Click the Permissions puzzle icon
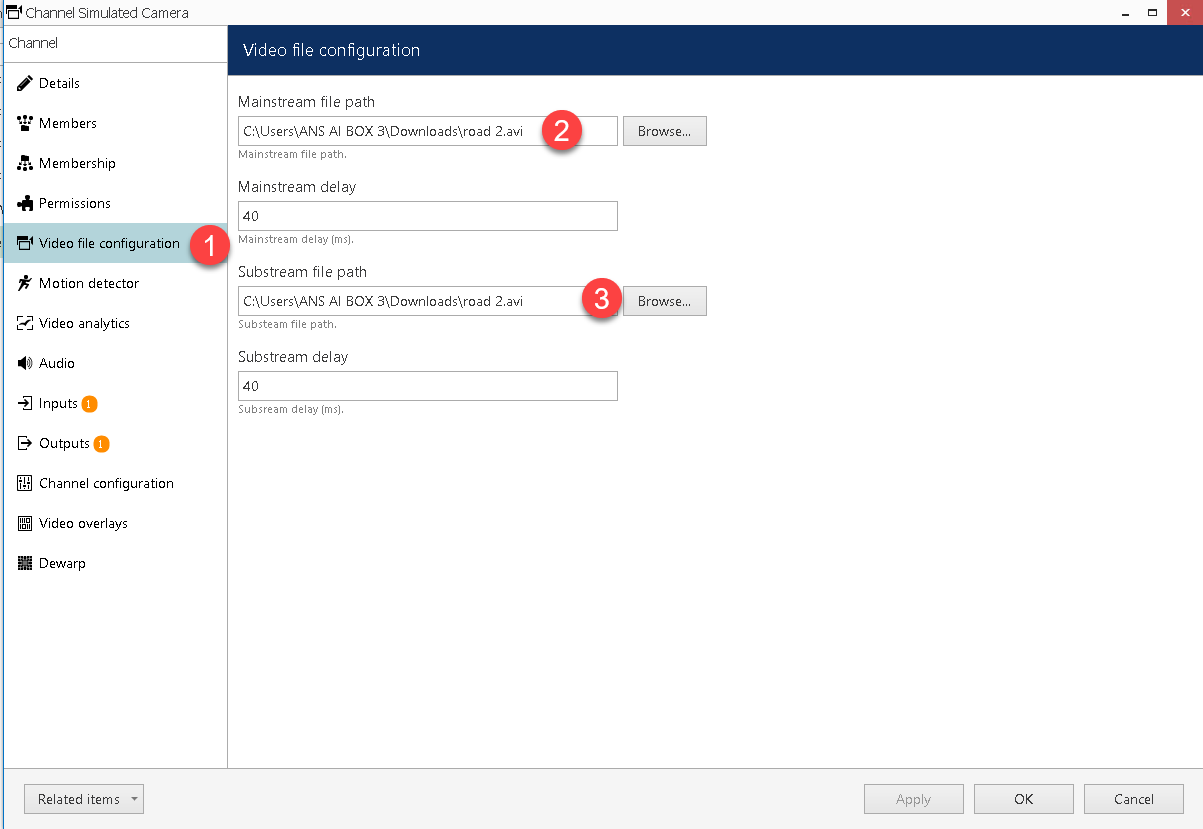1203x829 pixels. (25, 203)
